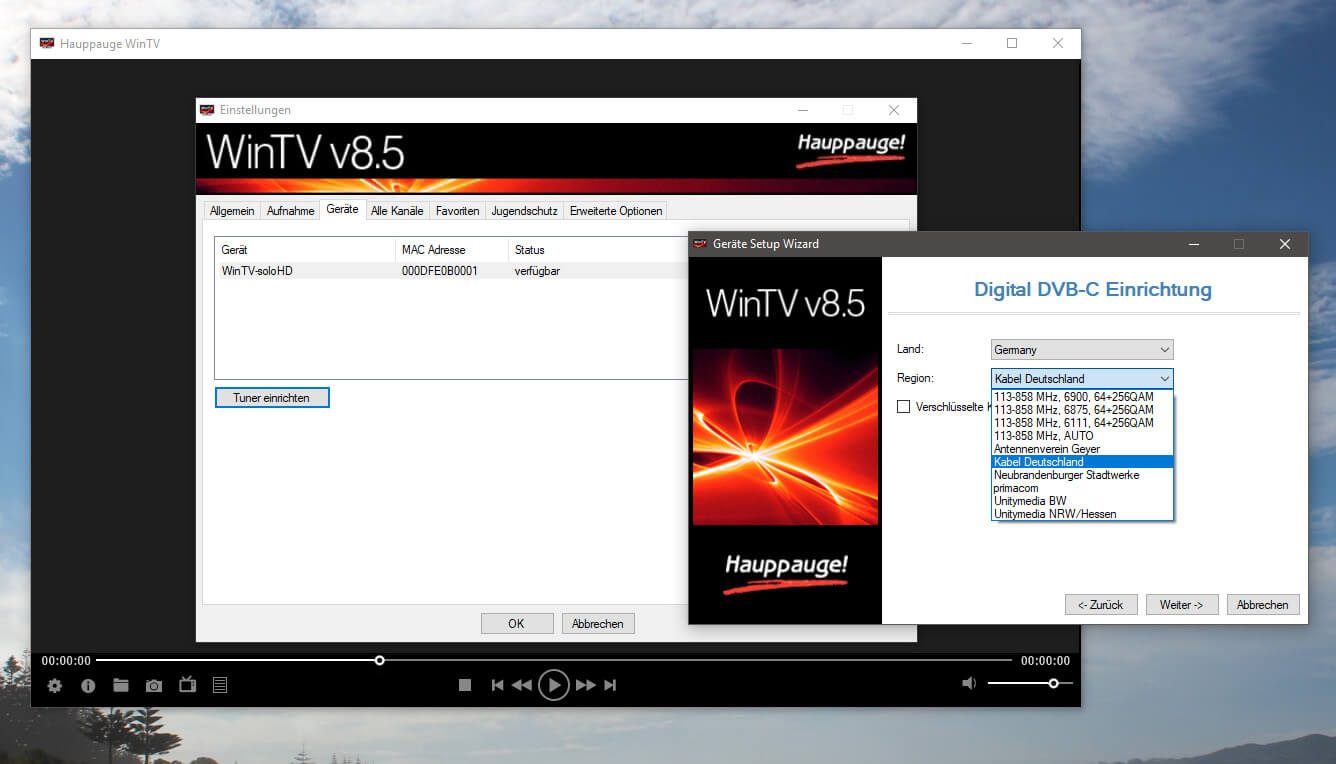Image resolution: width=1336 pixels, height=764 pixels.
Task: Click the TV mode icon
Action: pyautogui.click(x=187, y=684)
